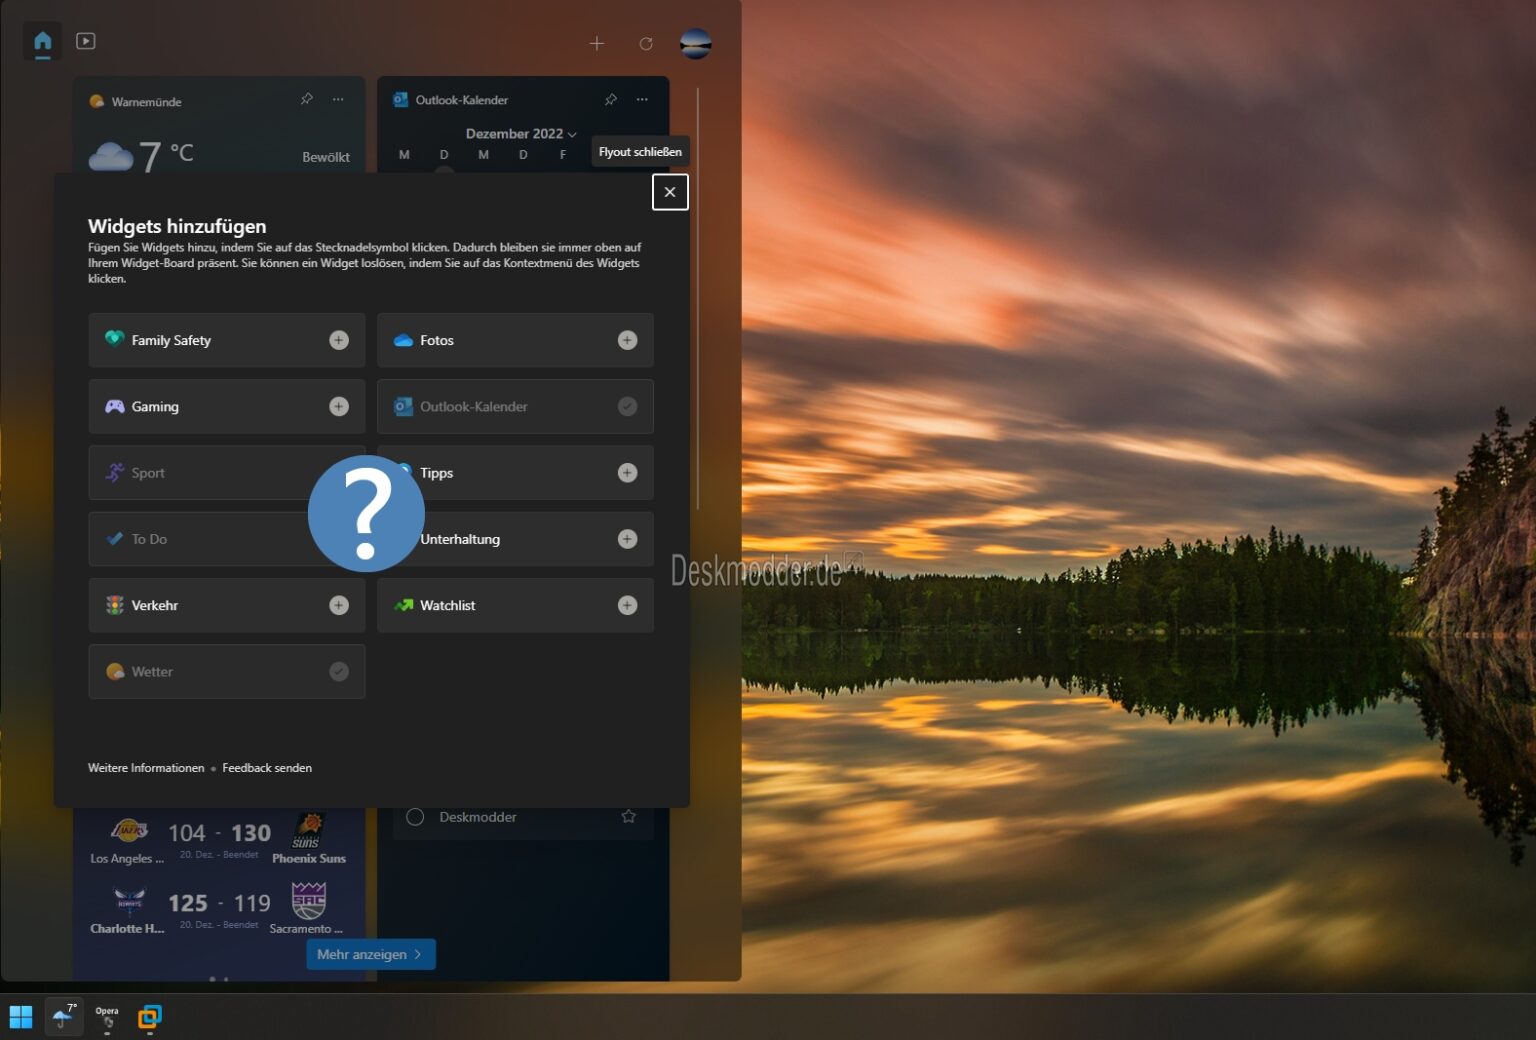Refresh the widget board
The height and width of the screenshot is (1040, 1536).
pyautogui.click(x=646, y=43)
